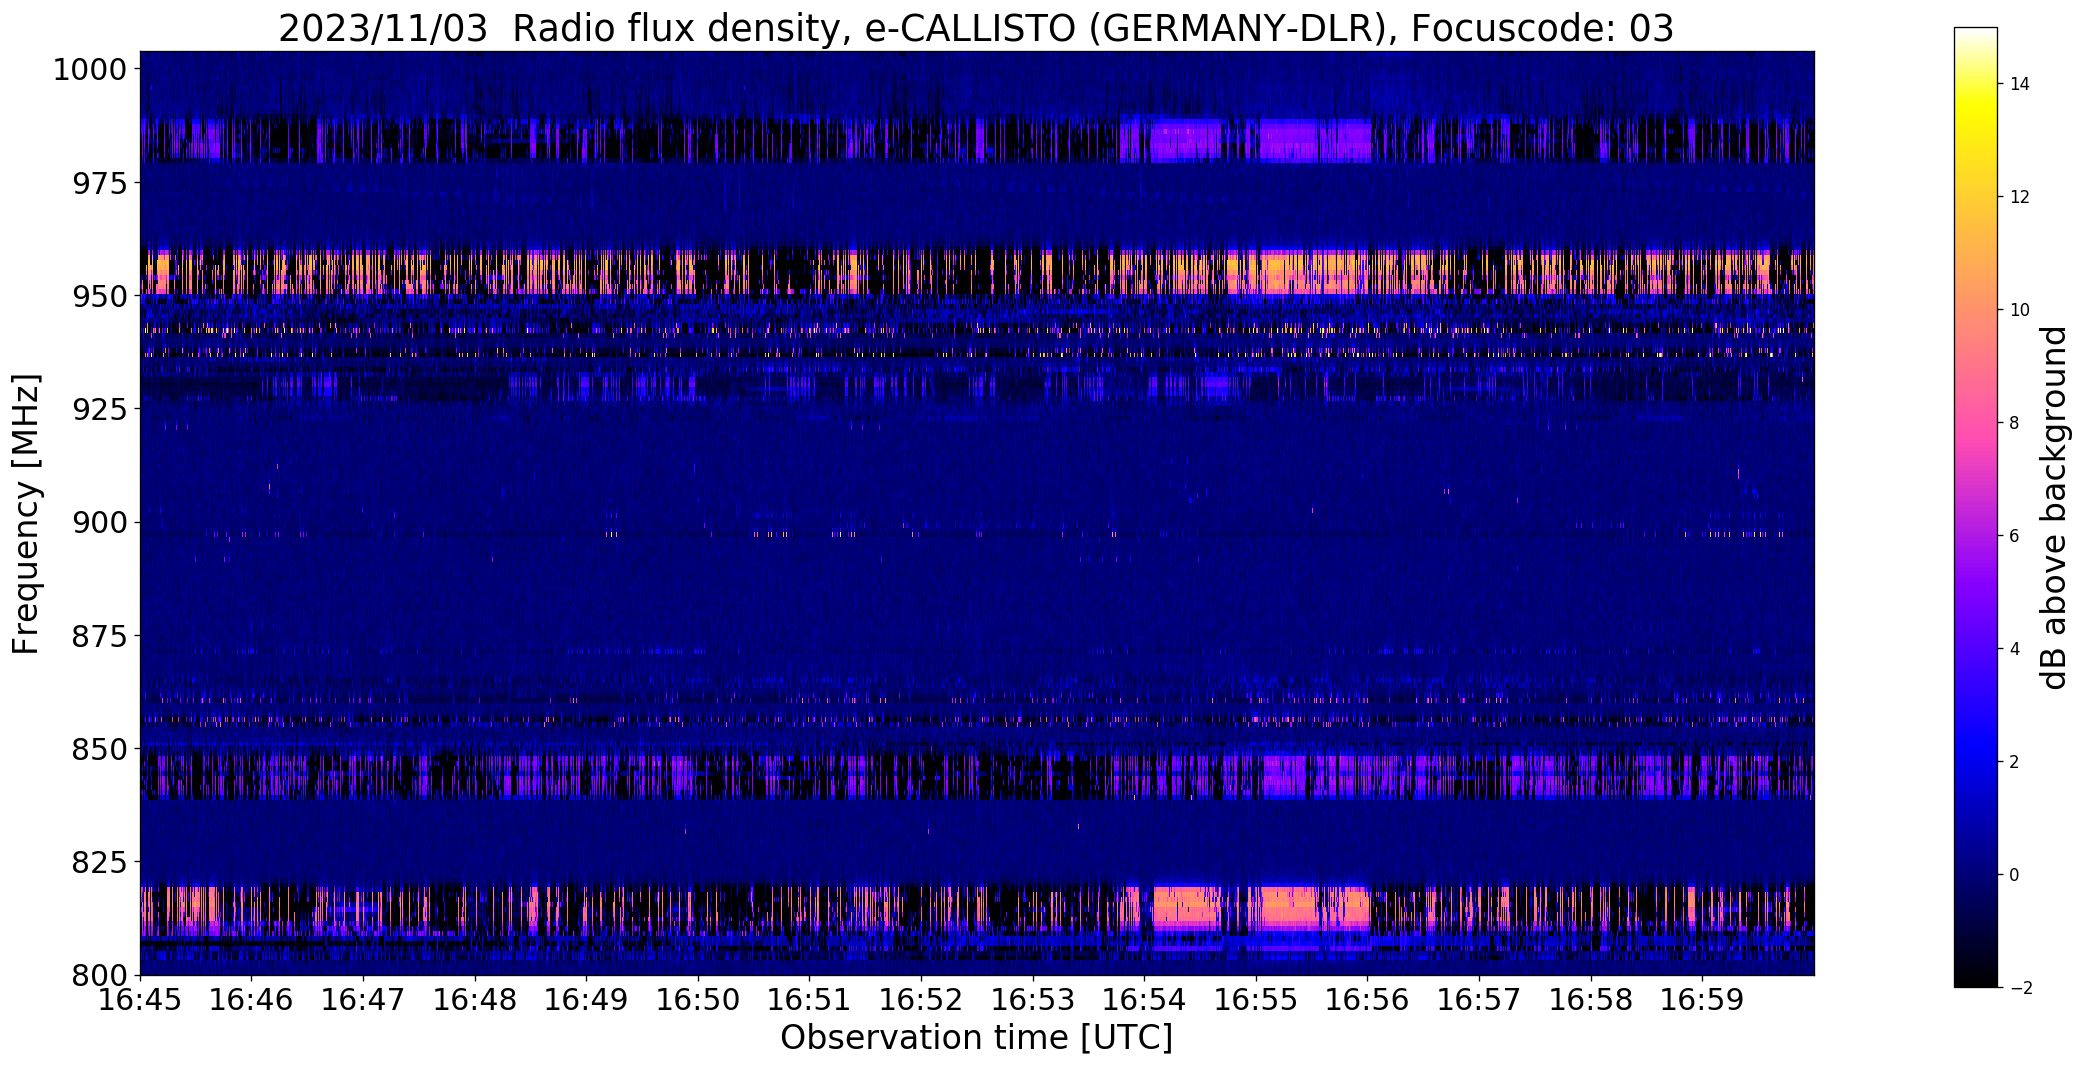Click the 800 frequency tick label
The image size is (2085, 1067).
tap(100, 975)
